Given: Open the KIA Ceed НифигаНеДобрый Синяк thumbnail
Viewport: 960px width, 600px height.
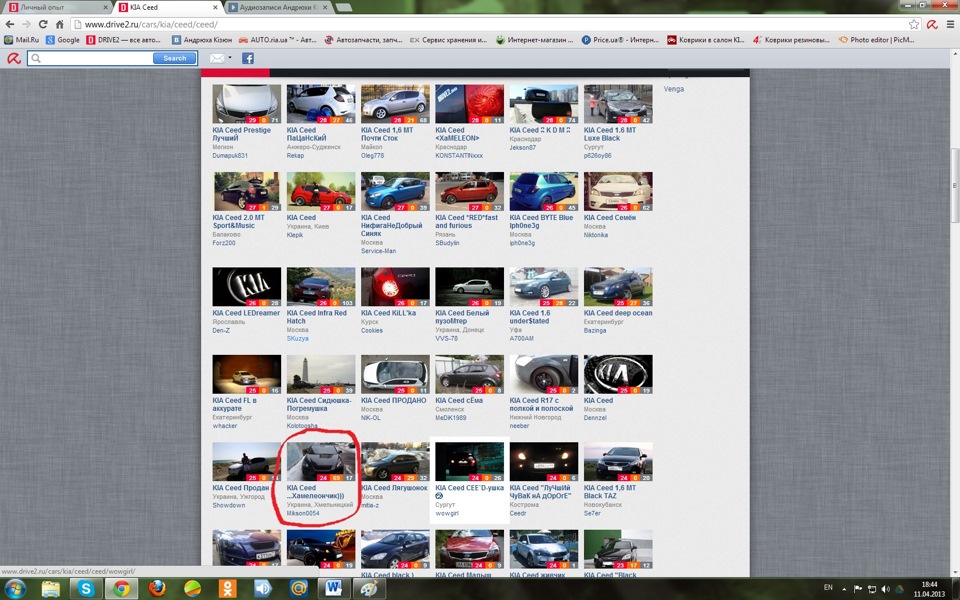Looking at the screenshot, I should [x=395, y=192].
